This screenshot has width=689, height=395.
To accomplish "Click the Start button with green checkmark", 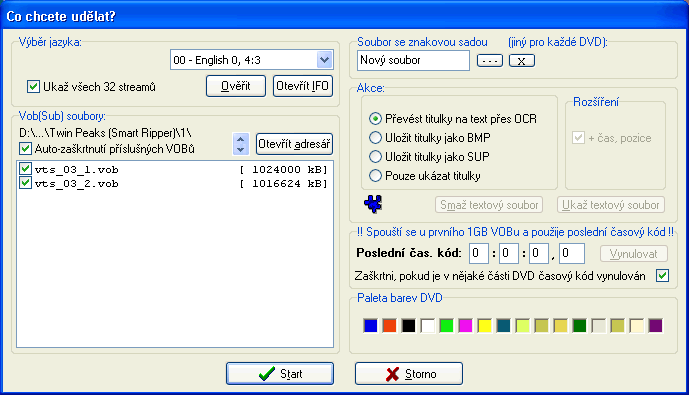I will pyautogui.click(x=280, y=373).
